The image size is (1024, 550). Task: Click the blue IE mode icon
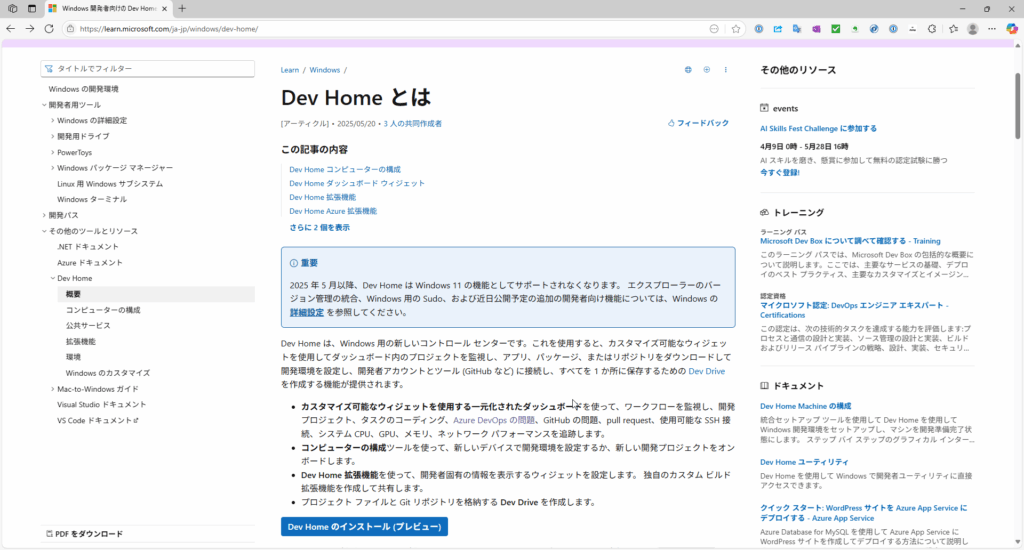click(874, 29)
